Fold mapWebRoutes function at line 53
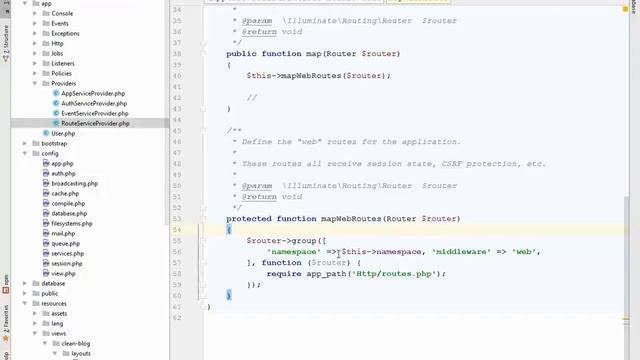The image size is (640, 360). 203,219
